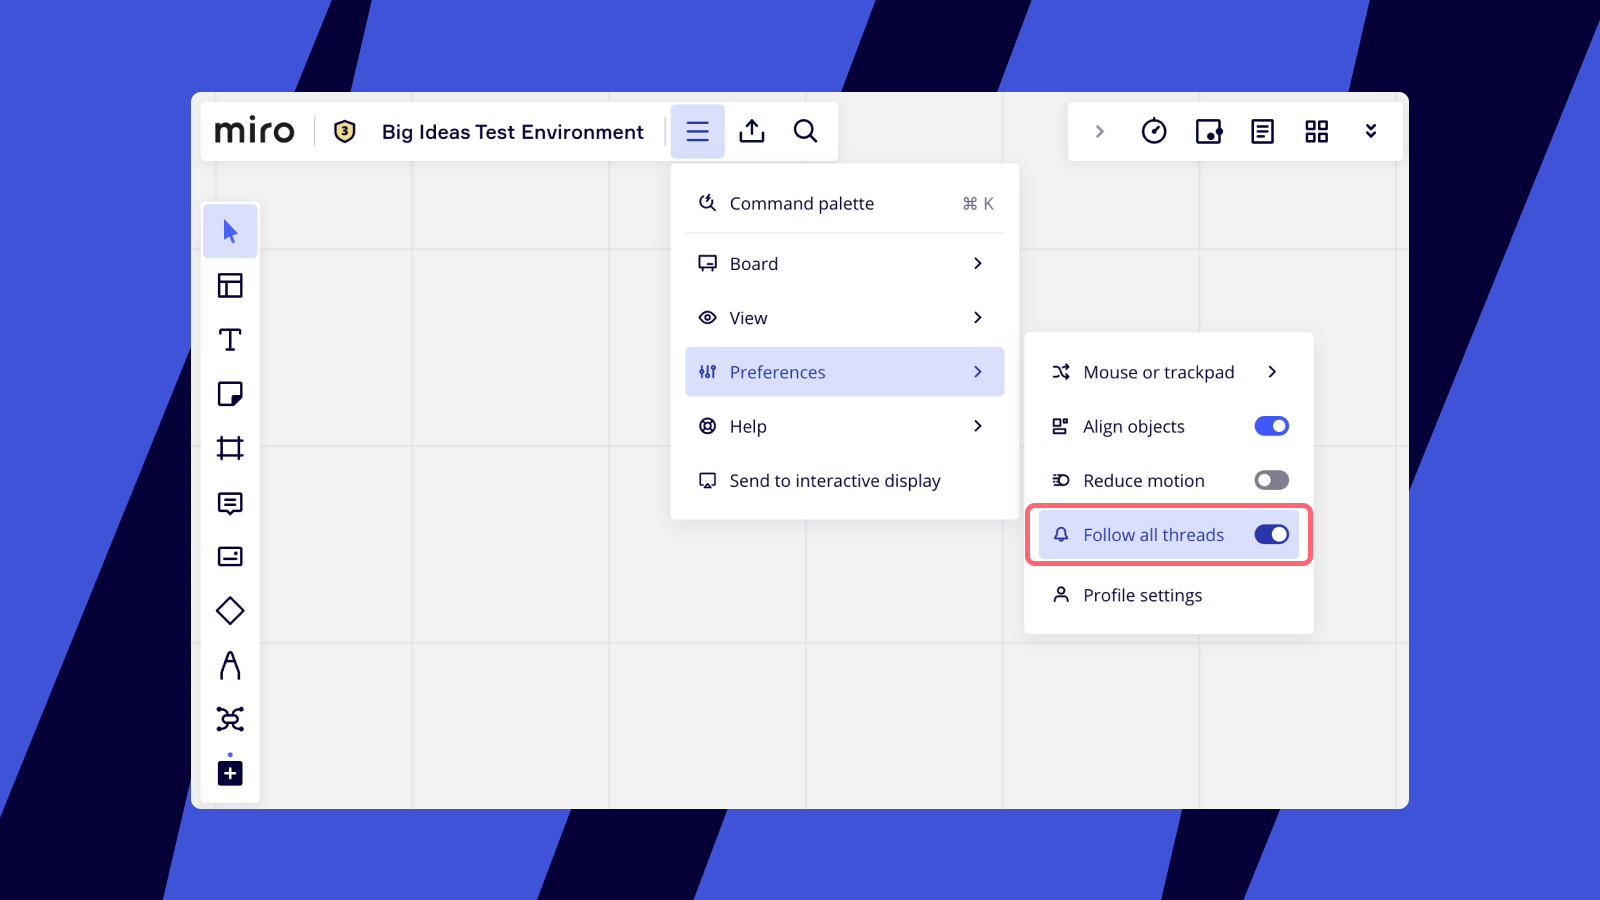Select the Shapes tool

coord(230,610)
